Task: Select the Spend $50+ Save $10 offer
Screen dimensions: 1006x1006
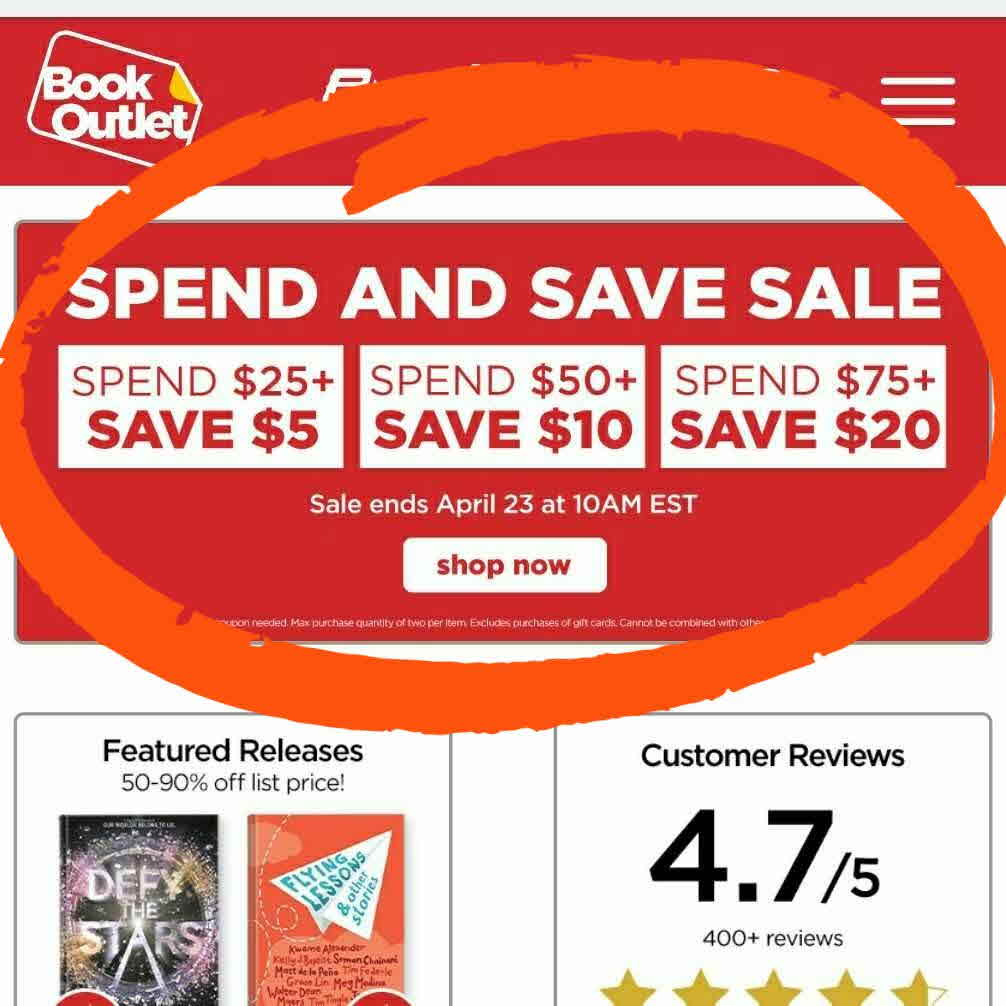Action: tap(502, 406)
